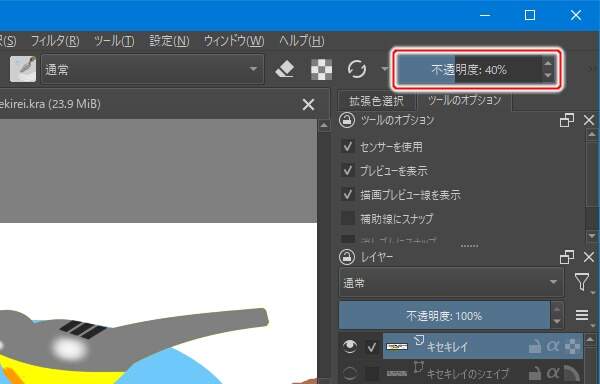Screen dimensions: 600x384
Task: Uncheck 描画プレビュー線を表示 checkbox
Action: (347, 194)
